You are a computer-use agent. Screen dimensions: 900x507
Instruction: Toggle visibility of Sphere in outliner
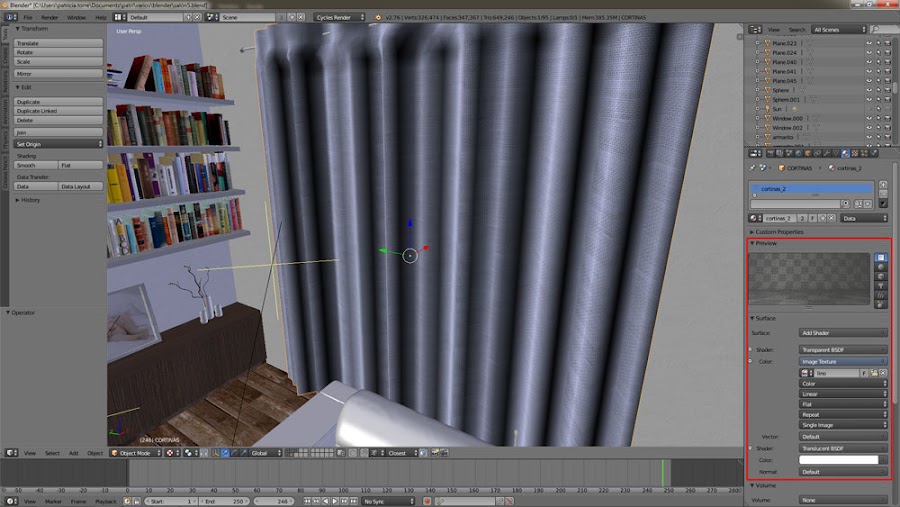(869, 90)
